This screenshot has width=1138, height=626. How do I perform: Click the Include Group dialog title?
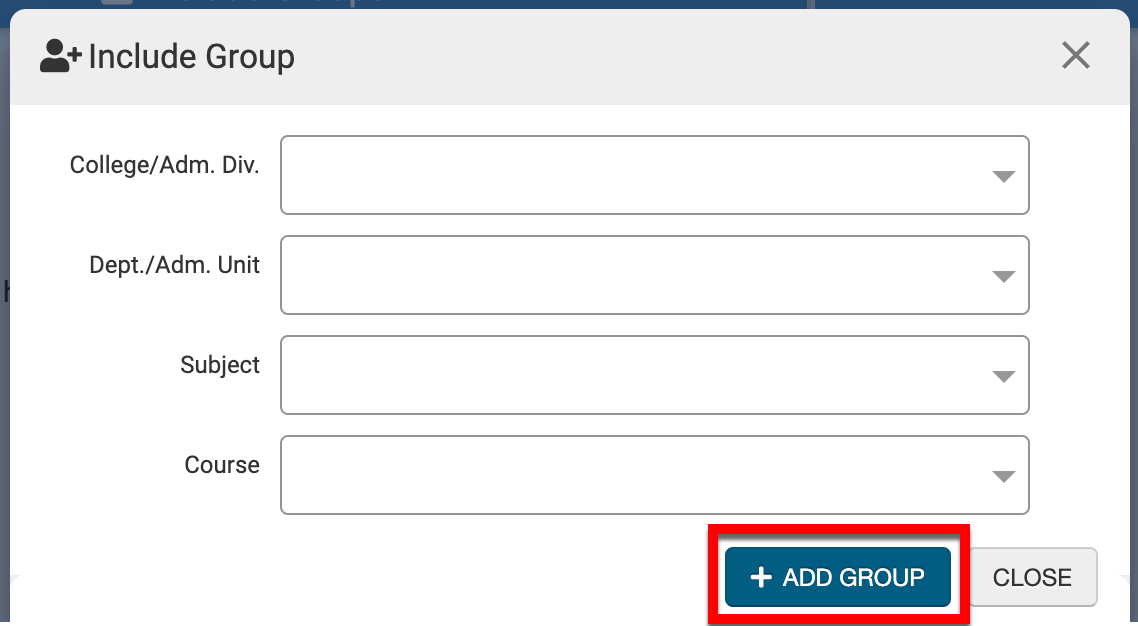[191, 57]
